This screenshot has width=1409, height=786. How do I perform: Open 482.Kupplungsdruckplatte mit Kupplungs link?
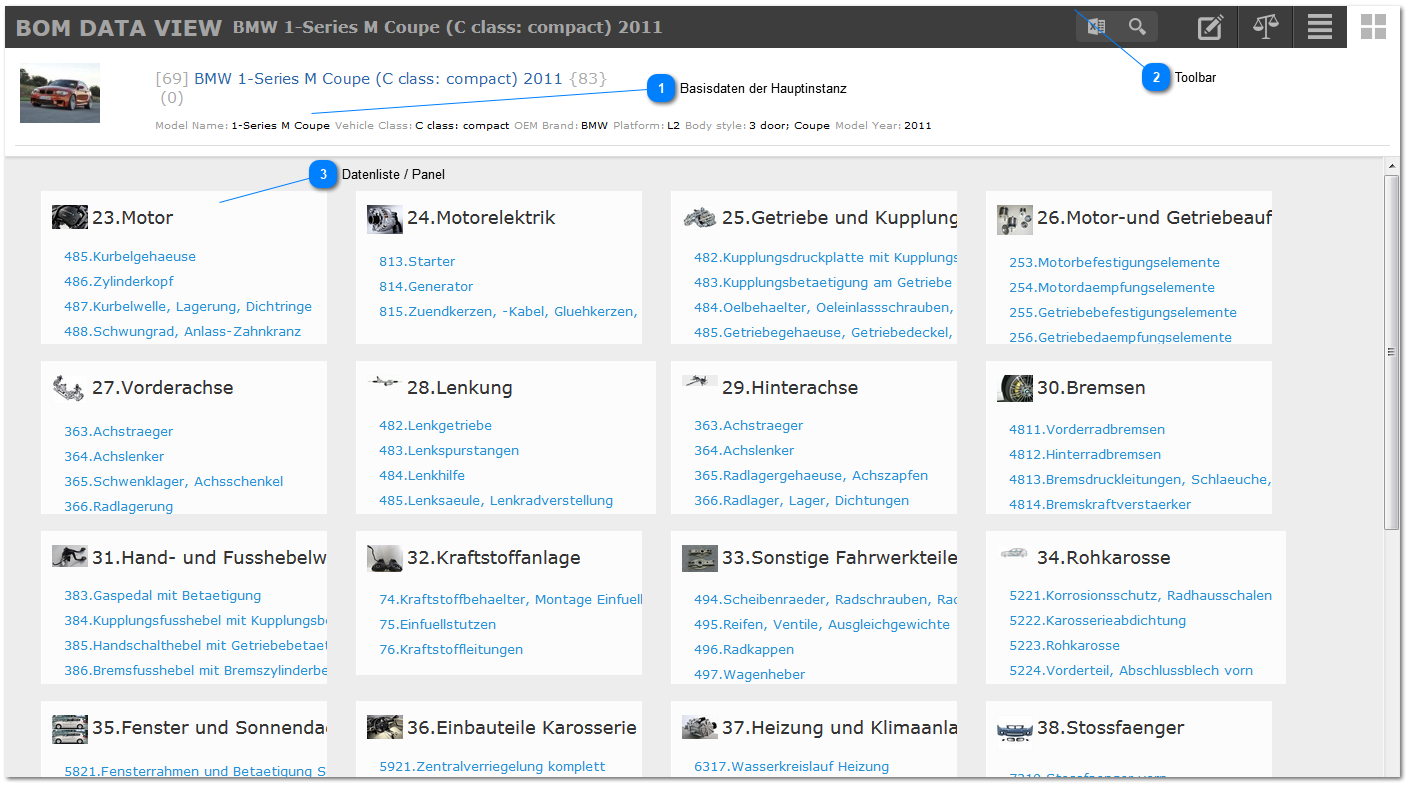coord(826,258)
